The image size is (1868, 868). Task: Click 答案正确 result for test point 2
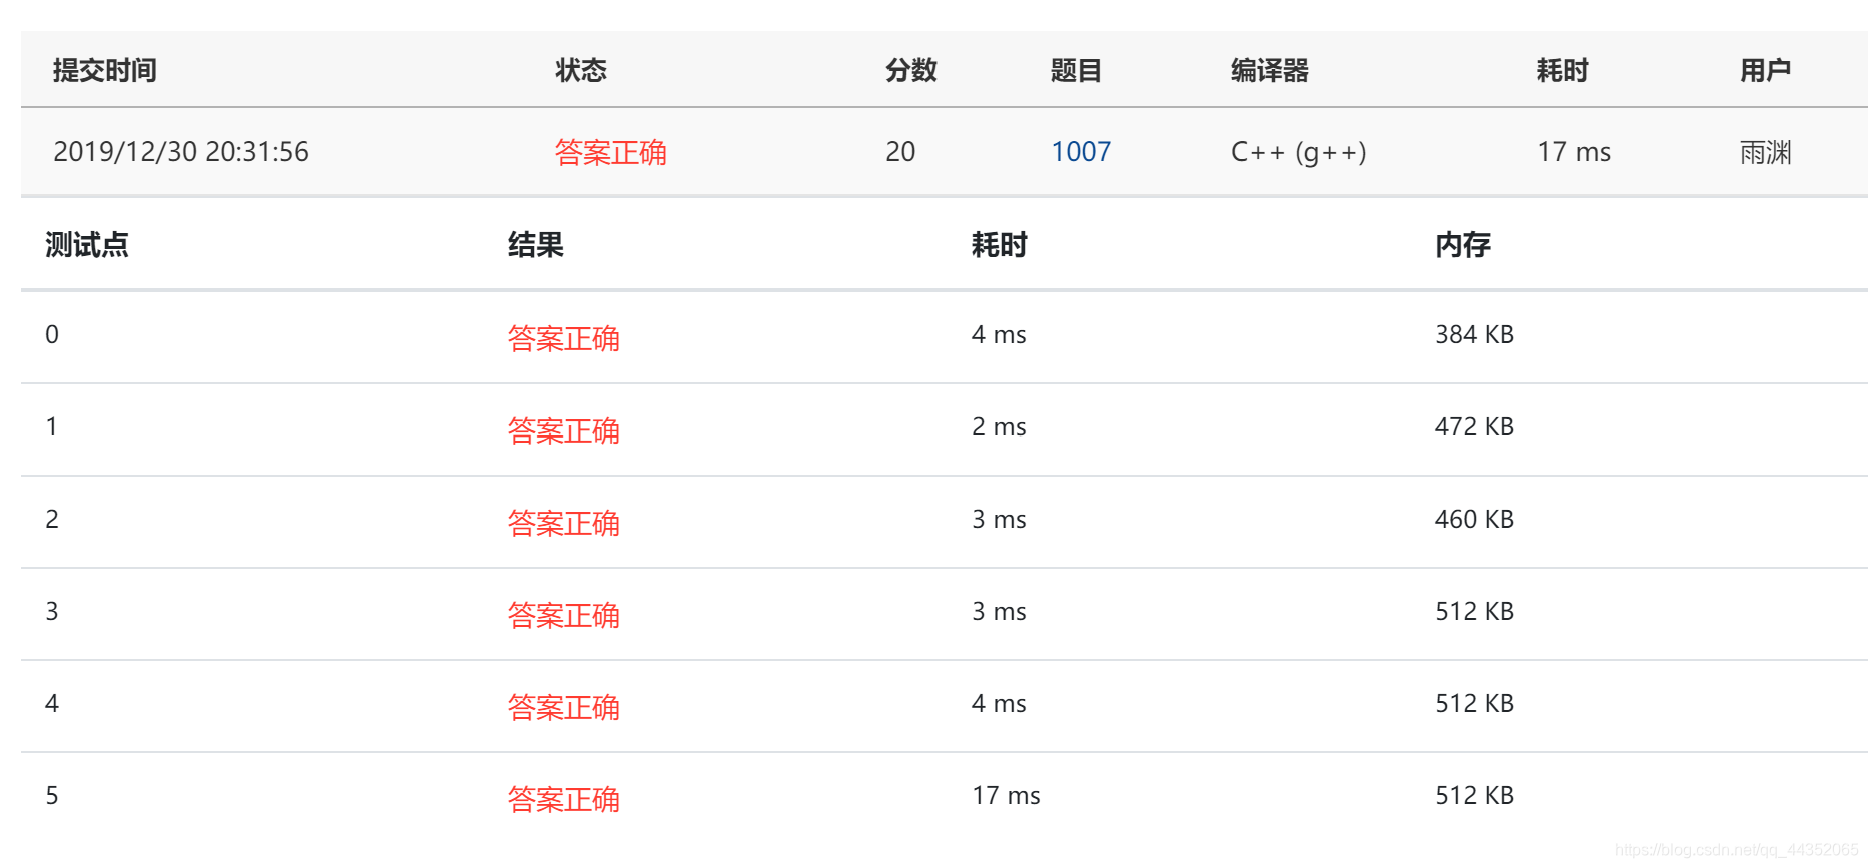click(x=564, y=523)
